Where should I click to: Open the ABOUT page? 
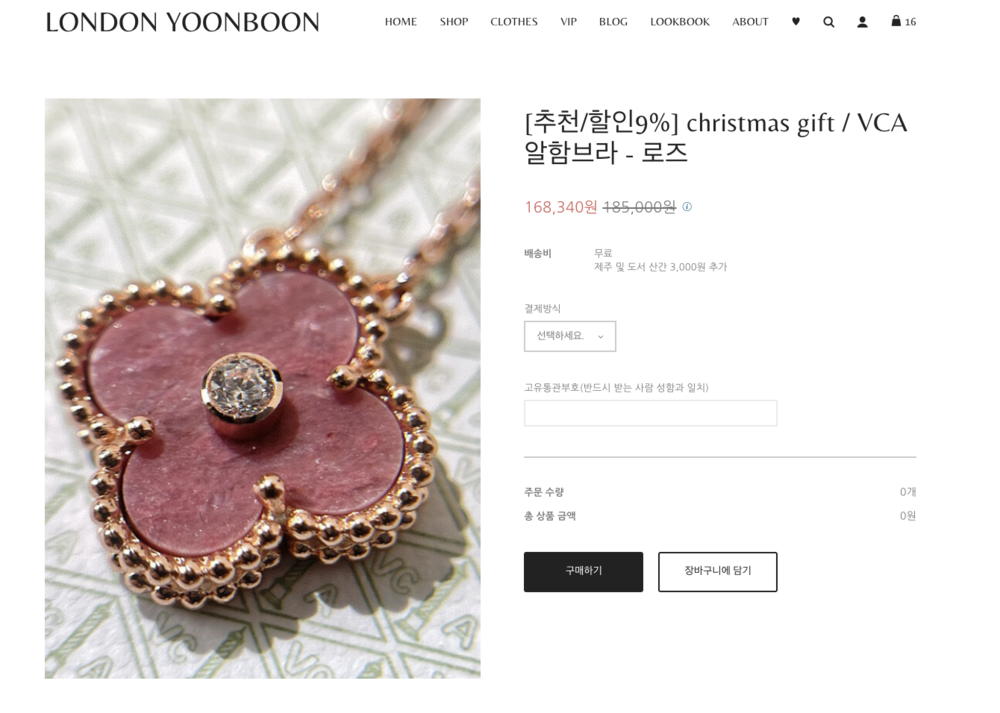tap(750, 22)
